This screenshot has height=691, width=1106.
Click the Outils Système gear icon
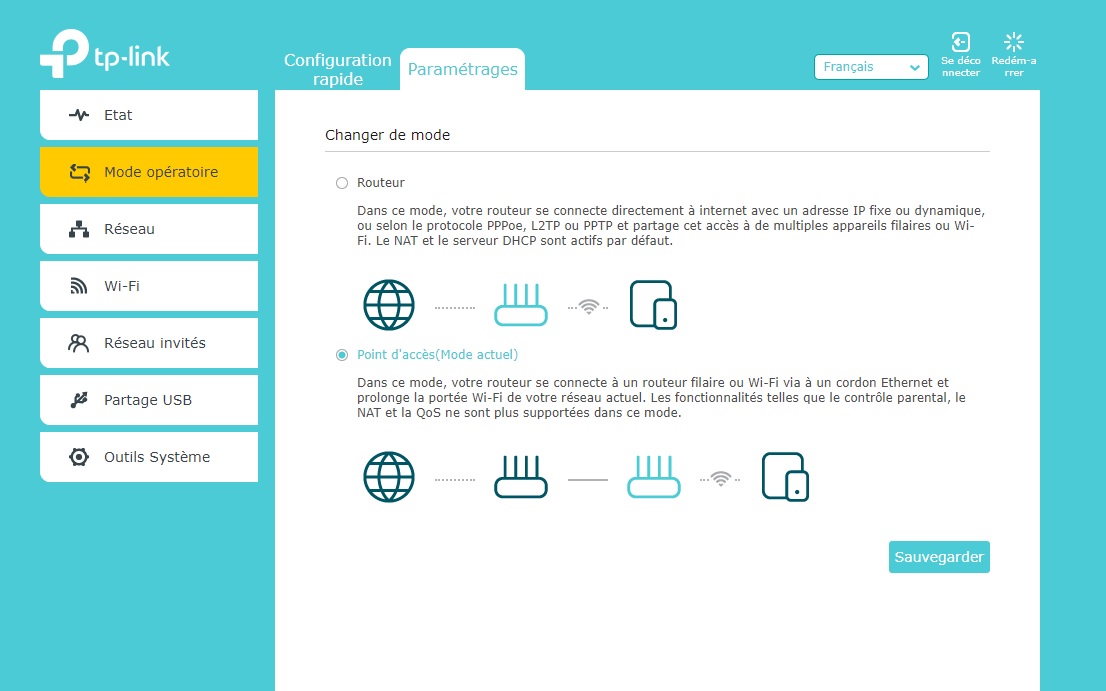[79, 457]
